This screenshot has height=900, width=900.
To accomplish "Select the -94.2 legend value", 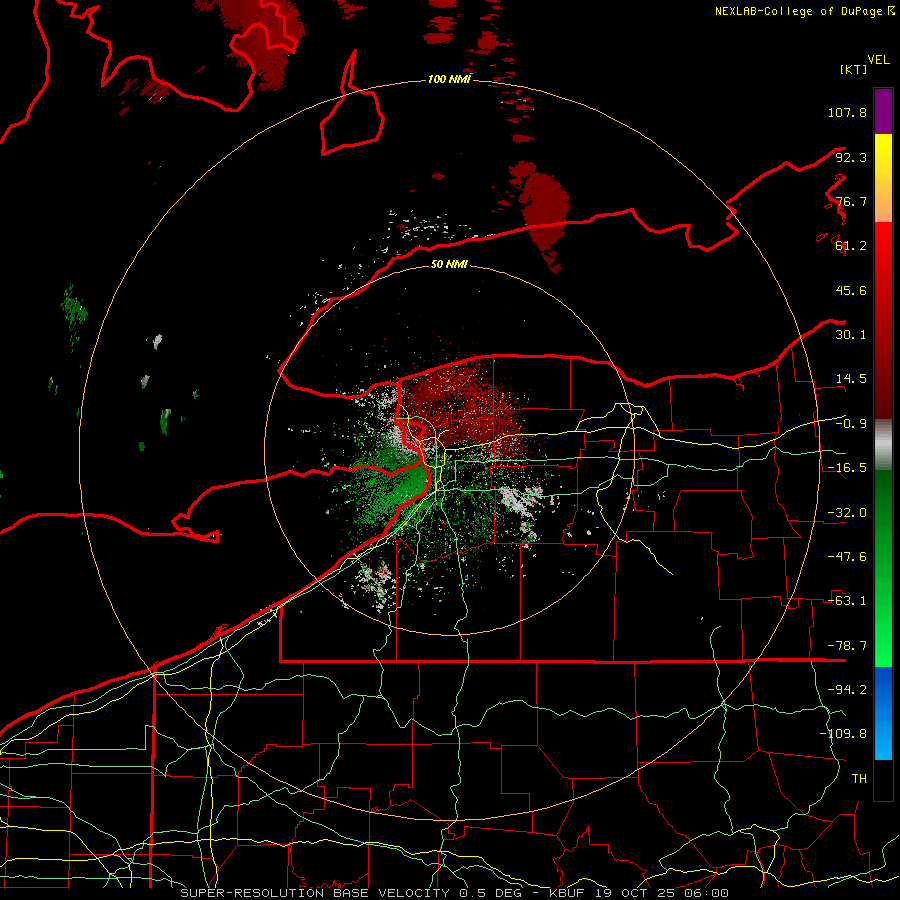I will pyautogui.click(x=847, y=689).
